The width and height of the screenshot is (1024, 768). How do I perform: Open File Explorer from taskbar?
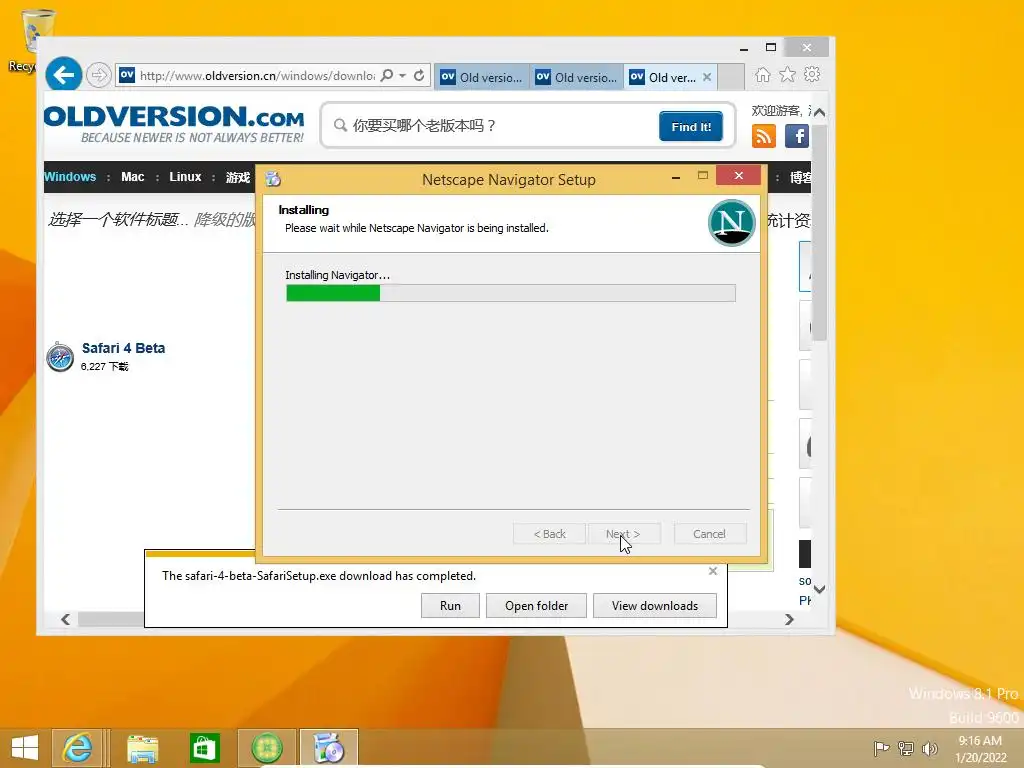[142, 748]
